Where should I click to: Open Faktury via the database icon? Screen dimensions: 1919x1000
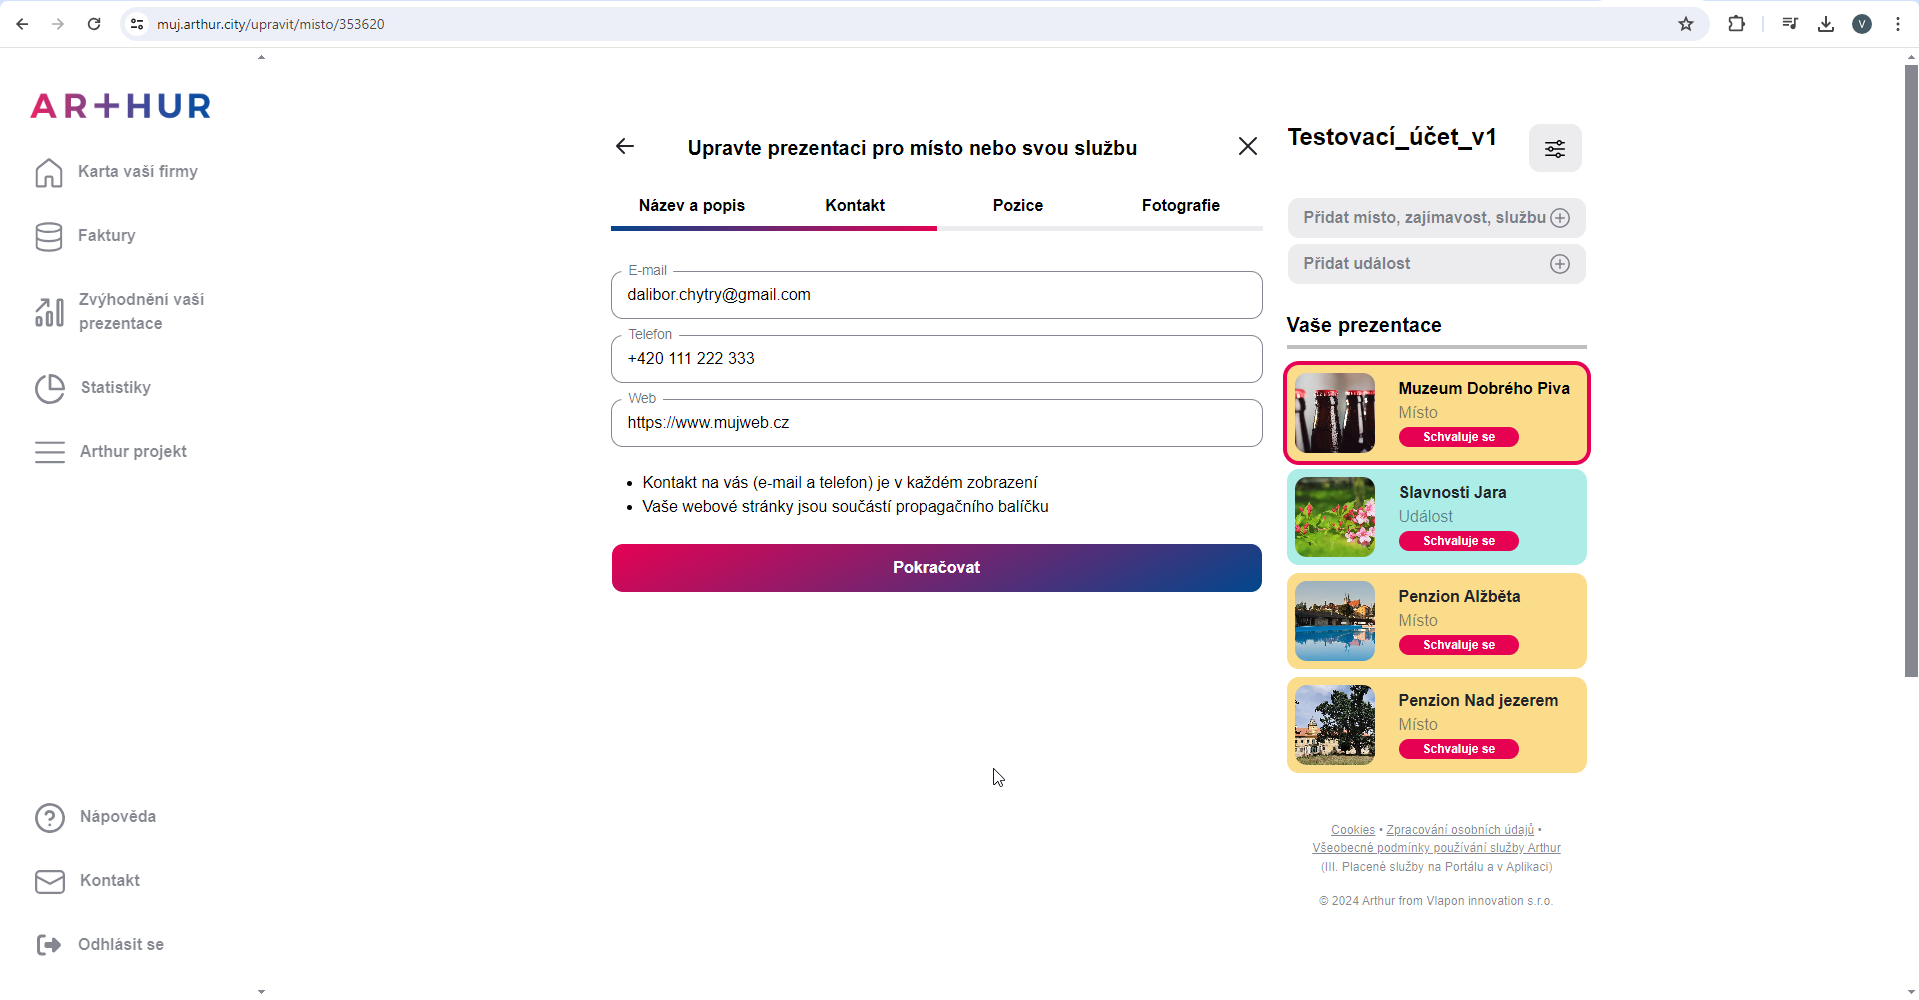pyautogui.click(x=48, y=236)
